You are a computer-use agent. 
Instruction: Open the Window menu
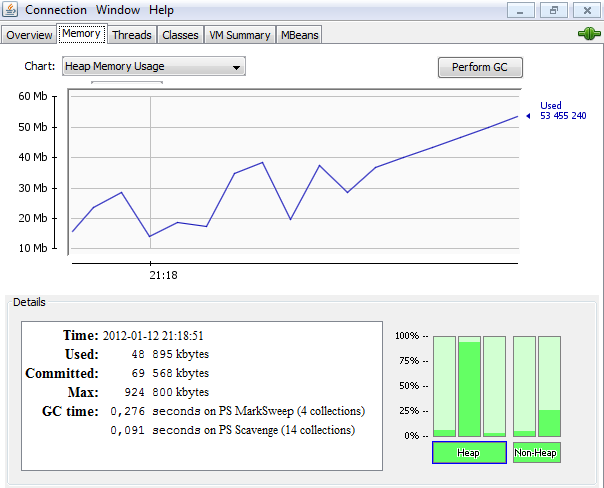[118, 10]
